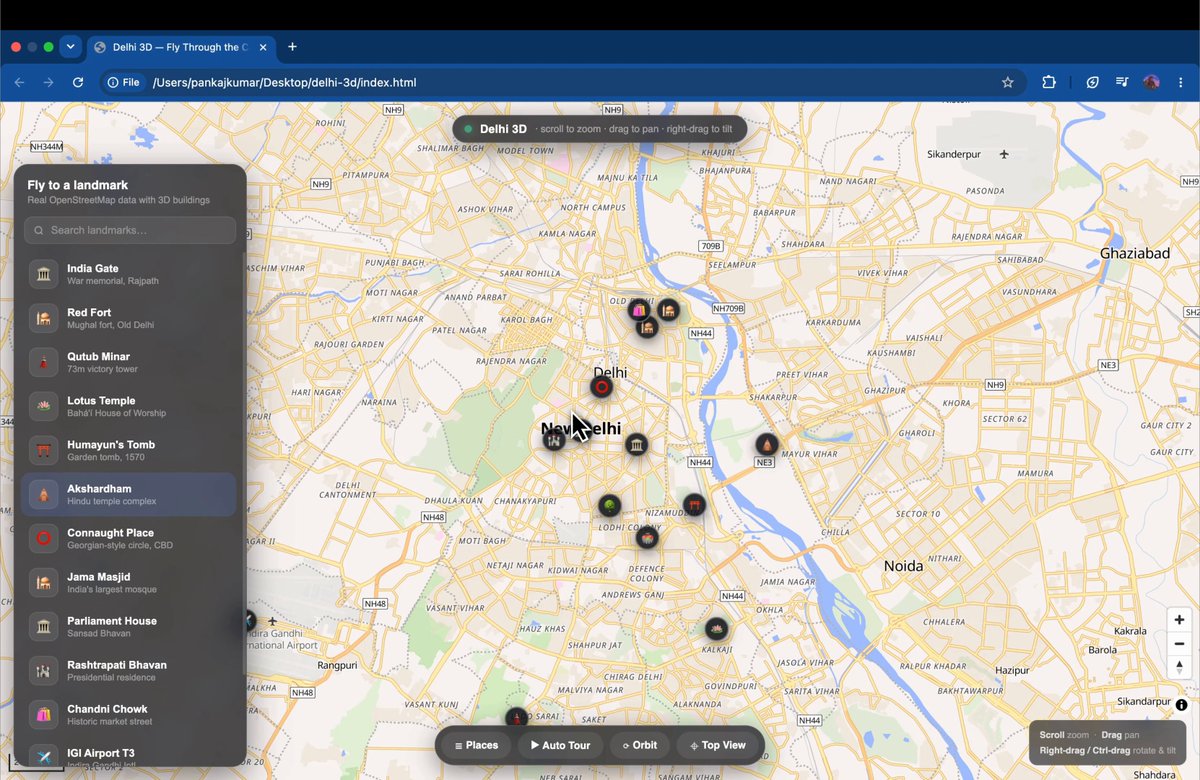This screenshot has width=1200, height=780.
Task: Open the new tab plus button
Action: pyautogui.click(x=292, y=47)
